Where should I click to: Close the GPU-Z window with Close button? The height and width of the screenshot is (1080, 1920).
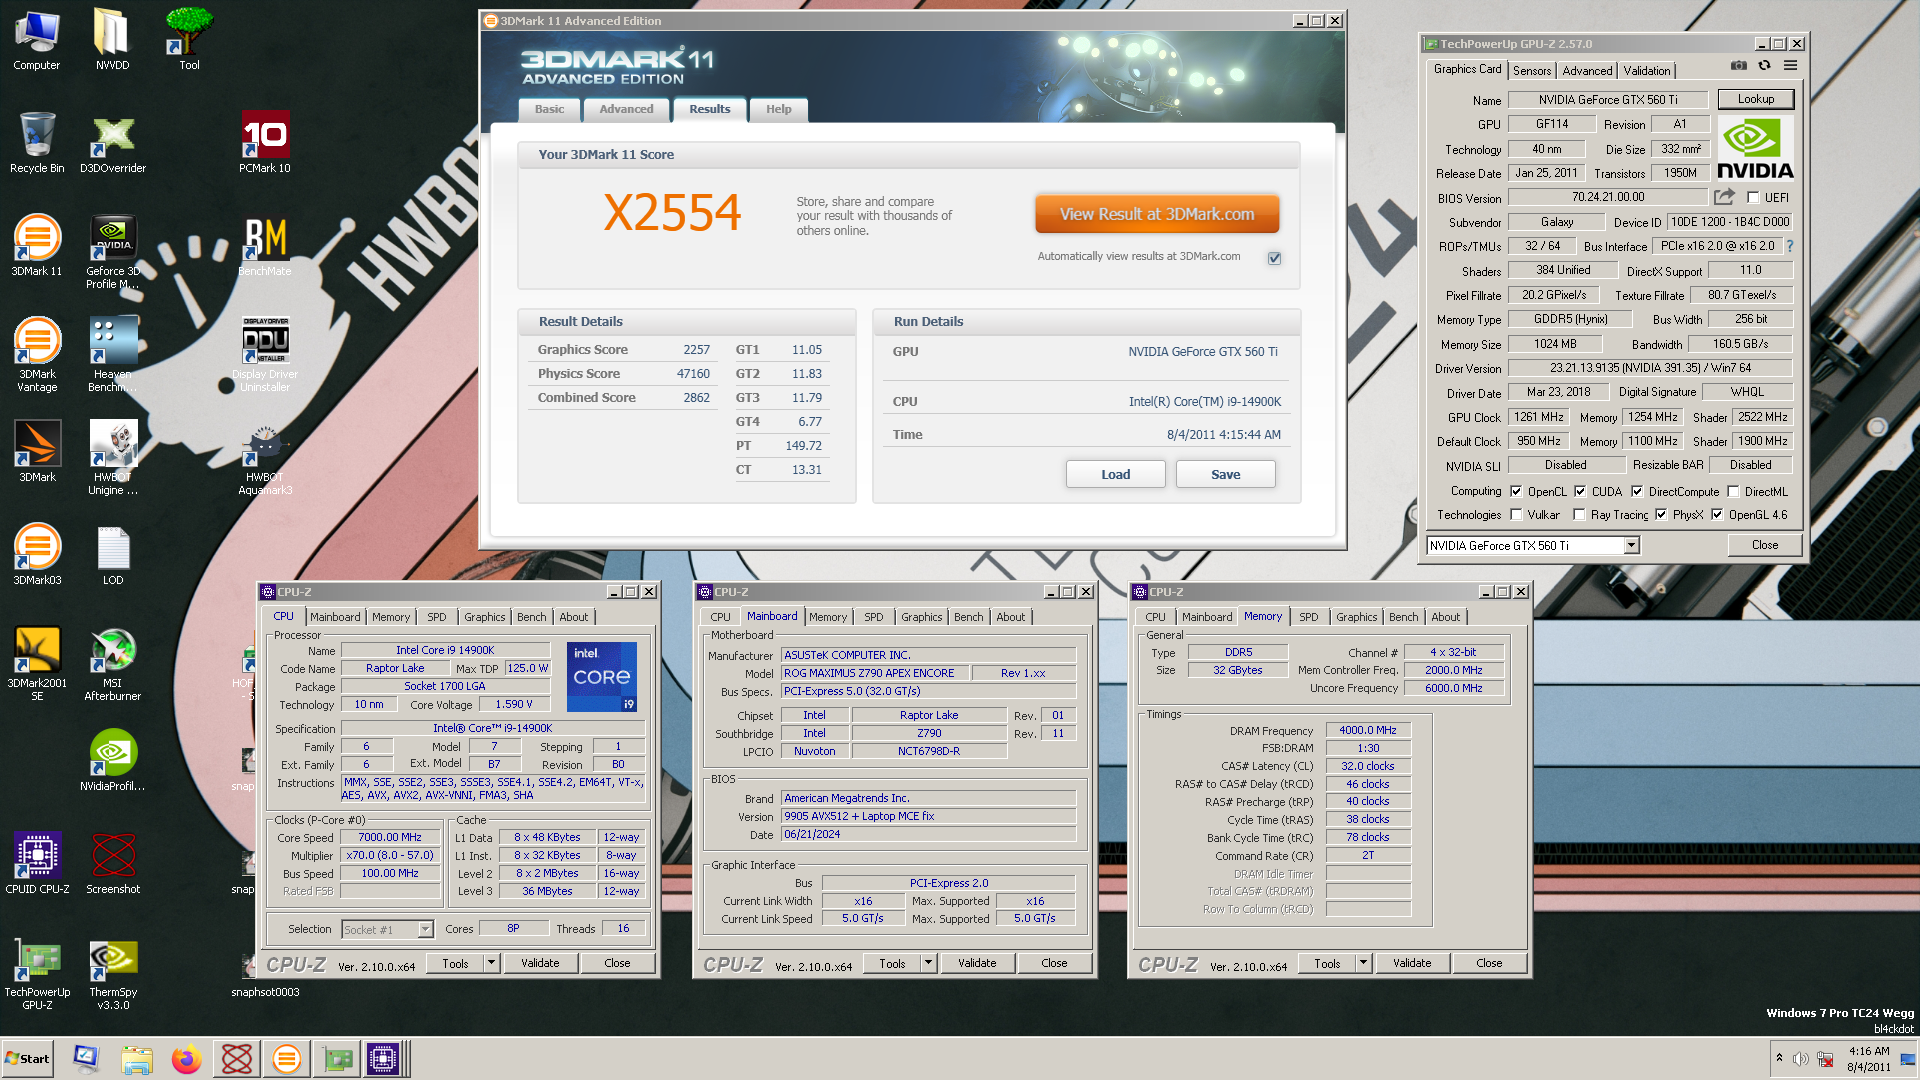coord(1764,545)
